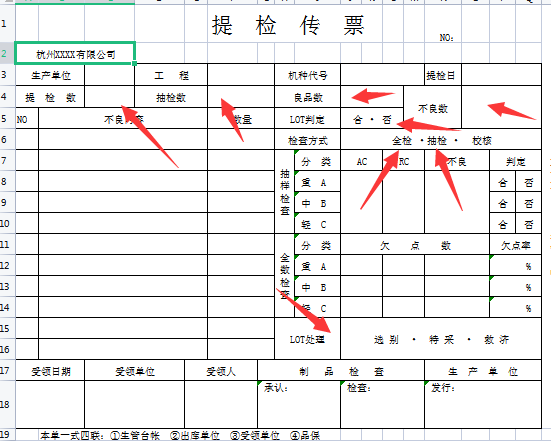The image size is (551, 441).
Task: Click the LOT处理 label cell
Action: (307, 338)
